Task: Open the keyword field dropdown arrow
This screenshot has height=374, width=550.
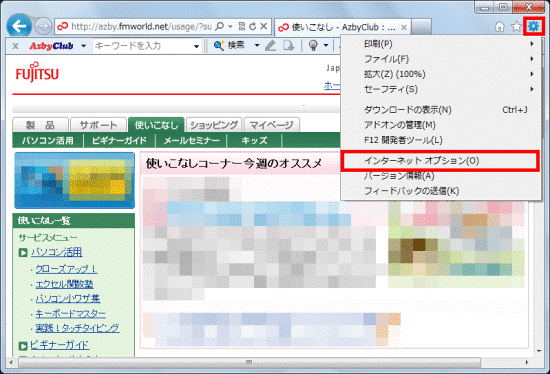Action: [x=196, y=46]
